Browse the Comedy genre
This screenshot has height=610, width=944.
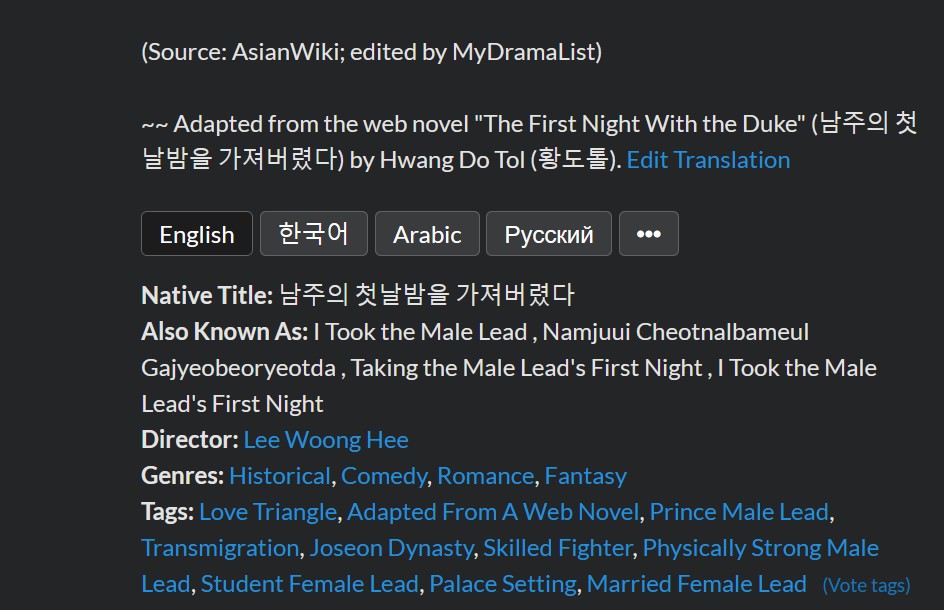(384, 476)
